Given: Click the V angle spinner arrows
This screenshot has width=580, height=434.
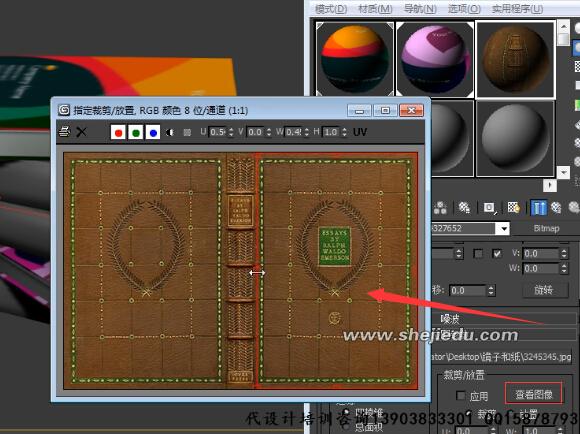Looking at the screenshot, I should [x=564, y=253].
